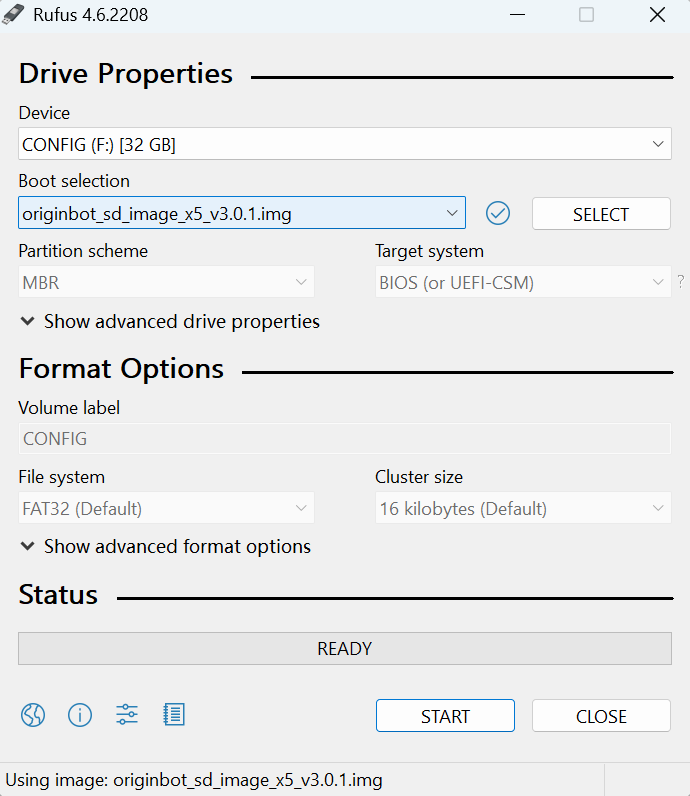Open the Cluster size dropdown
The width and height of the screenshot is (690, 796).
523,508
